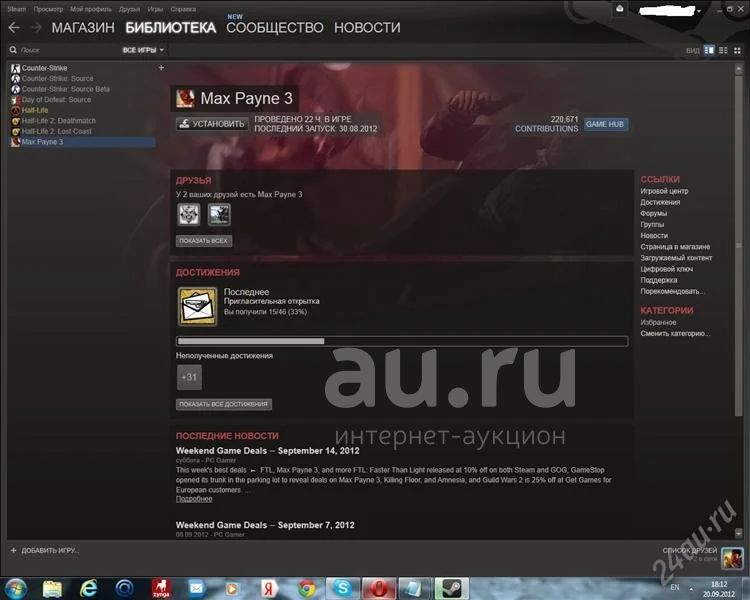Show the +31 locked achievements tile
Screen dimensions: 750x600
click(x=189, y=377)
